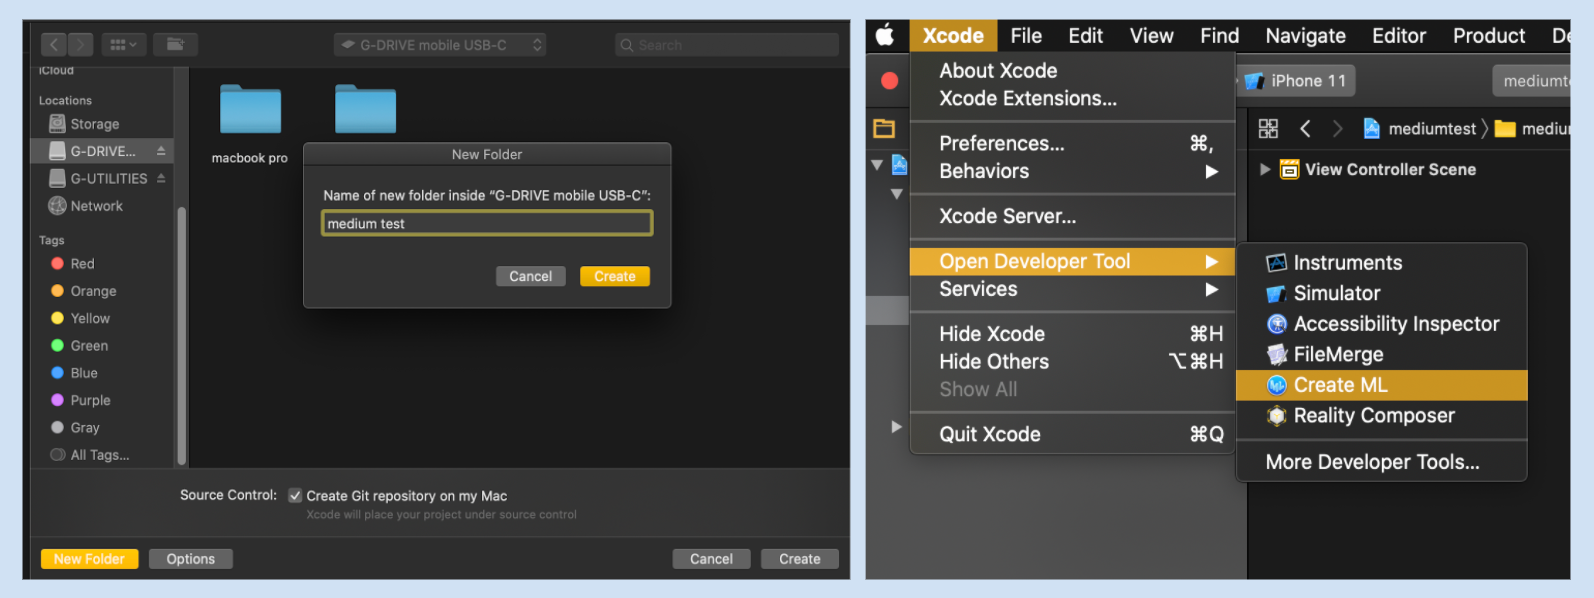This screenshot has width=1594, height=598.
Task: Select G-UTILITIES in Locations sidebar
Action: (98, 178)
